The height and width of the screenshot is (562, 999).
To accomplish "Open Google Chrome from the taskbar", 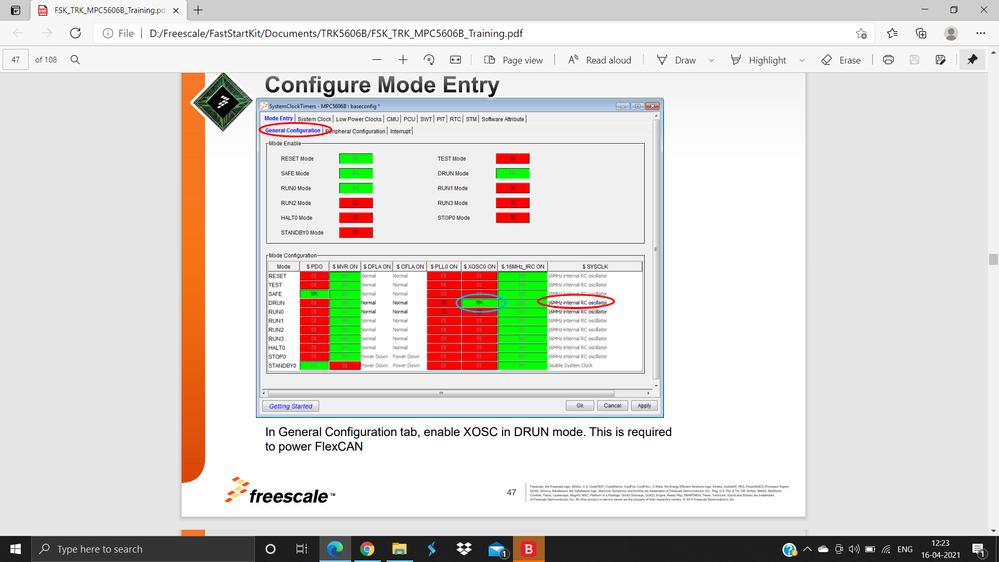I will tap(367, 549).
